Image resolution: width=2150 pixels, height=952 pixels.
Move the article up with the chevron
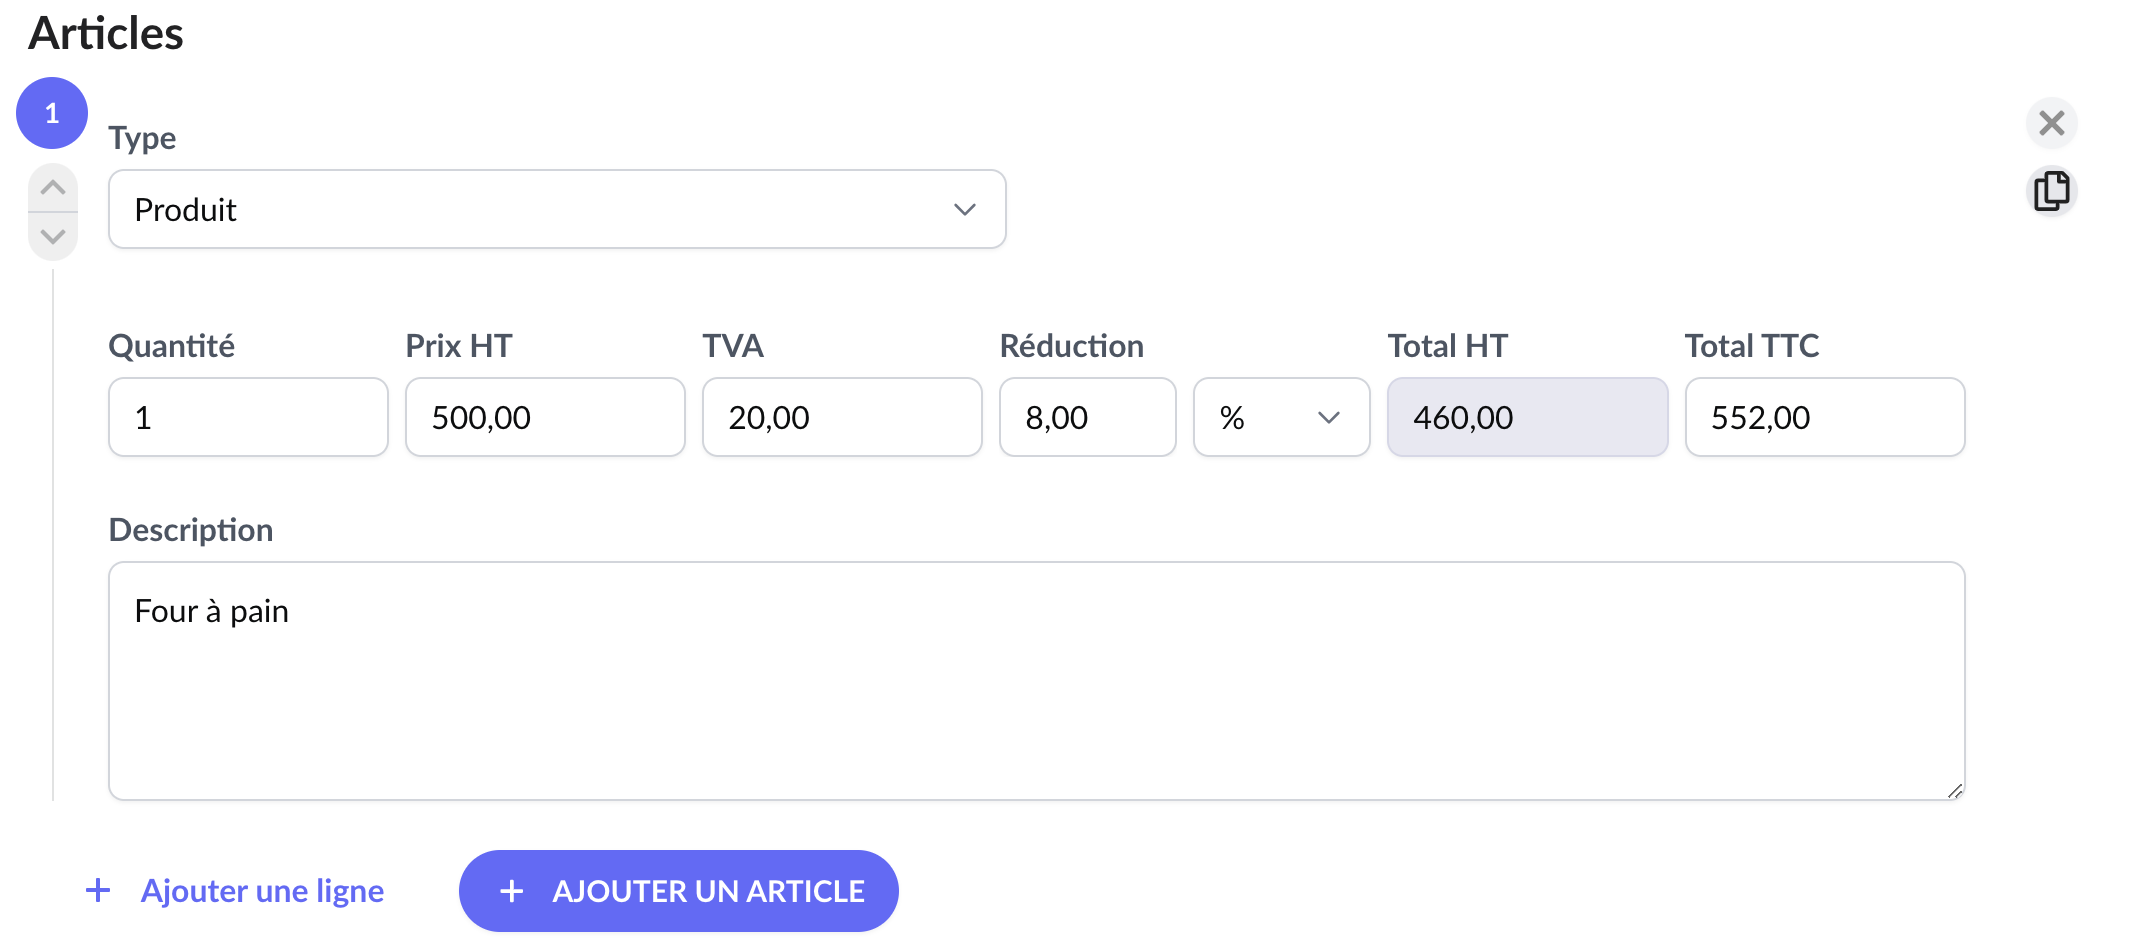click(53, 187)
